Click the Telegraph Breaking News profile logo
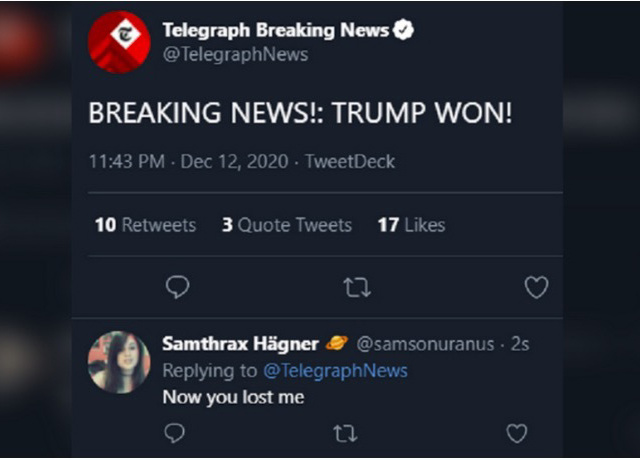This screenshot has height=460, width=640. pos(119,42)
